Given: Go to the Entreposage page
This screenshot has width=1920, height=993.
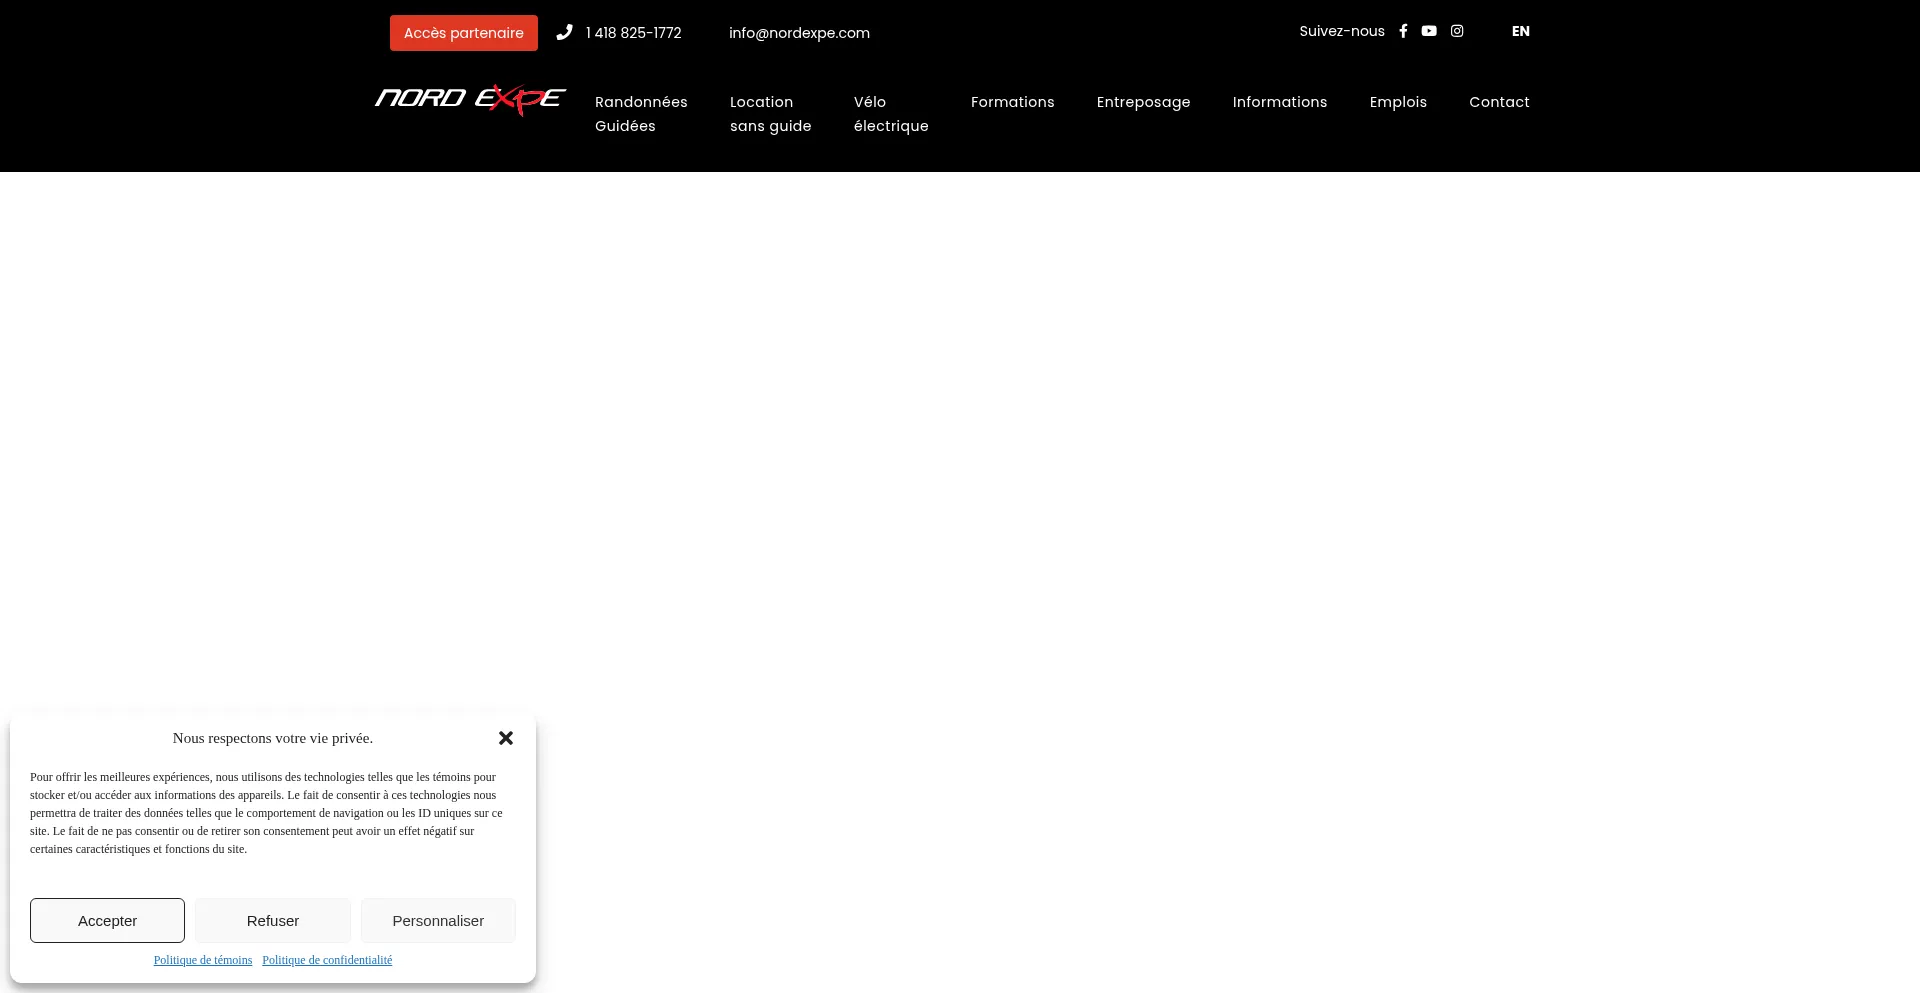Looking at the screenshot, I should pos(1143,102).
